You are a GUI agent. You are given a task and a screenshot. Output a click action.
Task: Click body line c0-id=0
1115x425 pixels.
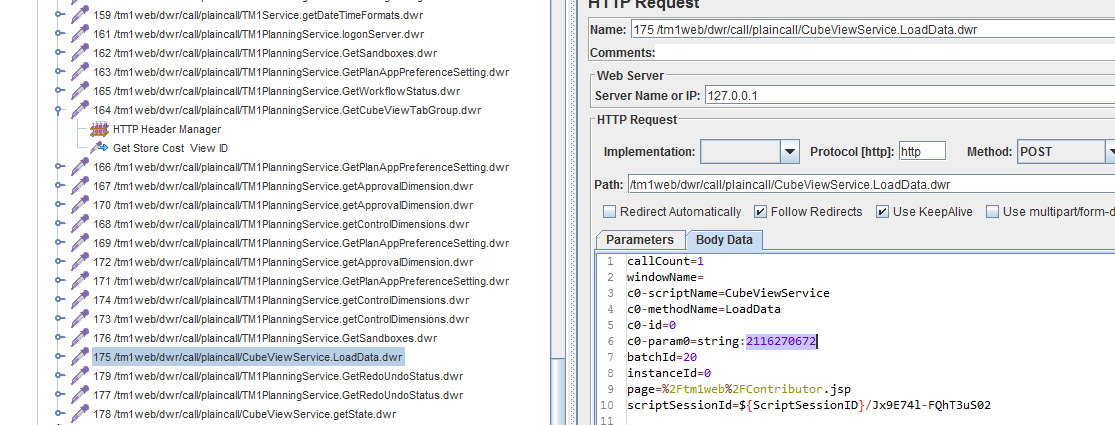coord(651,326)
